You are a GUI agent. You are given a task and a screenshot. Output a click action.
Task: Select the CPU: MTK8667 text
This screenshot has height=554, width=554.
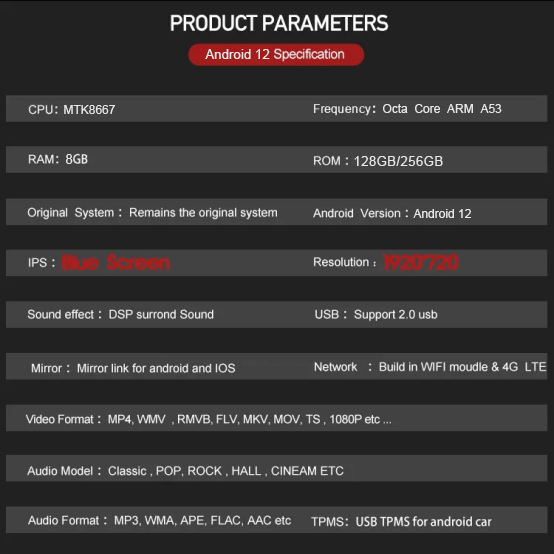tap(72, 110)
